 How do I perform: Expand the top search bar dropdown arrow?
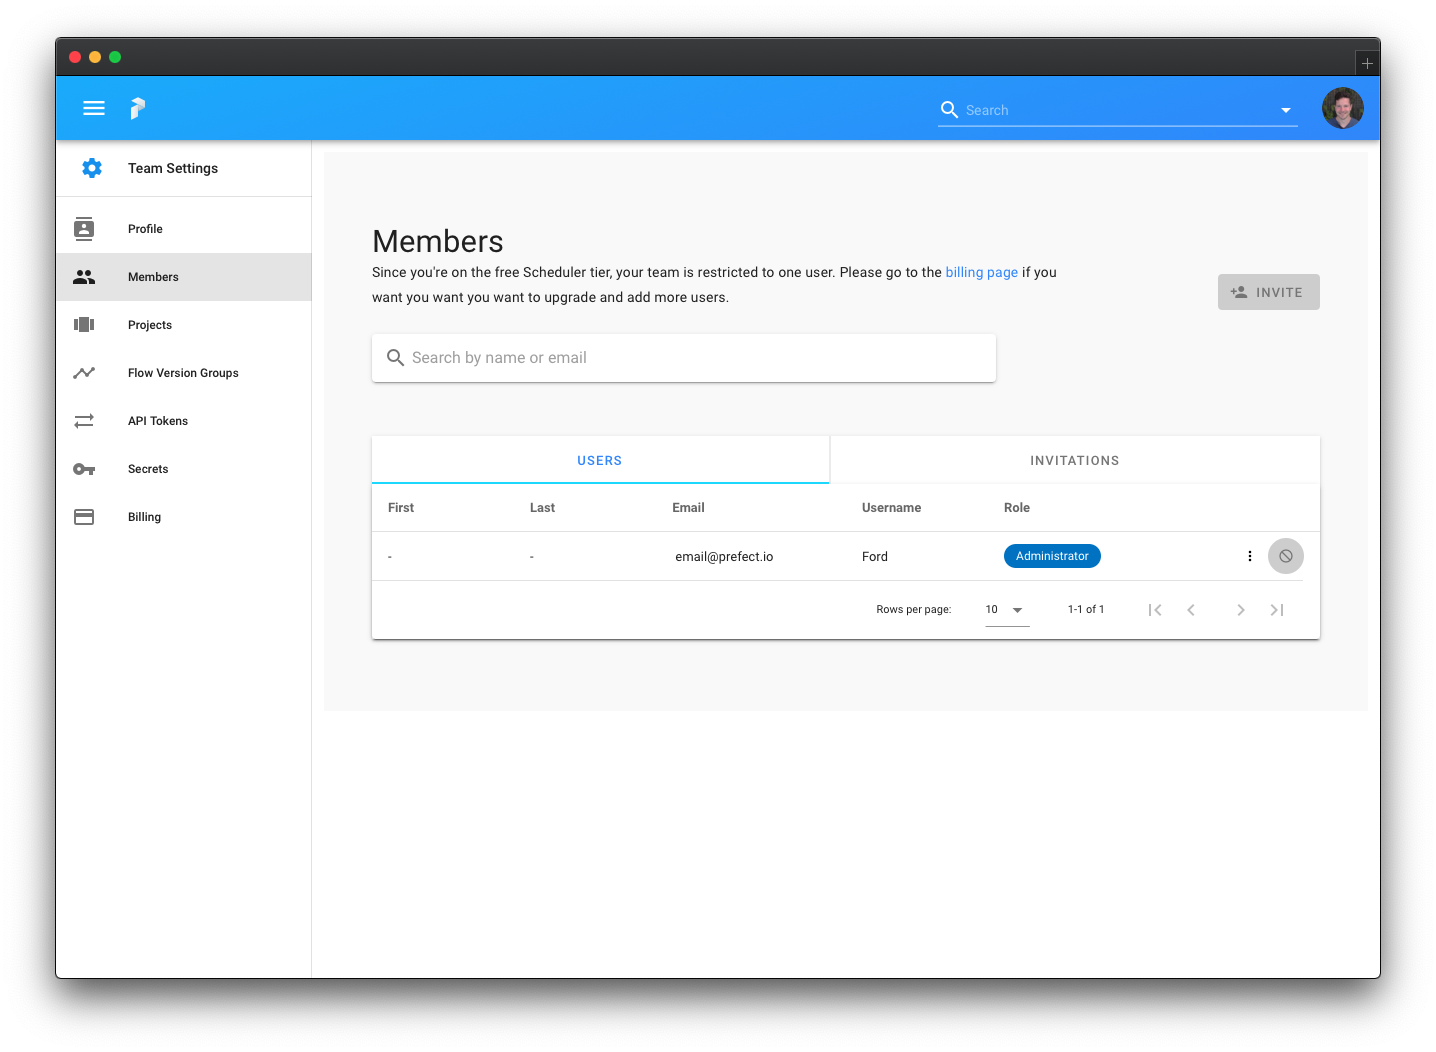pos(1286,110)
